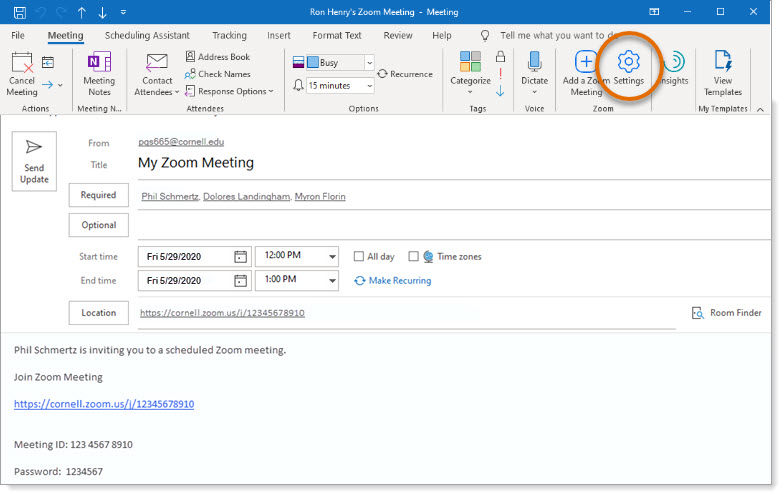Click the From email address pgs665@cornell.edu
784x497 pixels.
point(181,142)
